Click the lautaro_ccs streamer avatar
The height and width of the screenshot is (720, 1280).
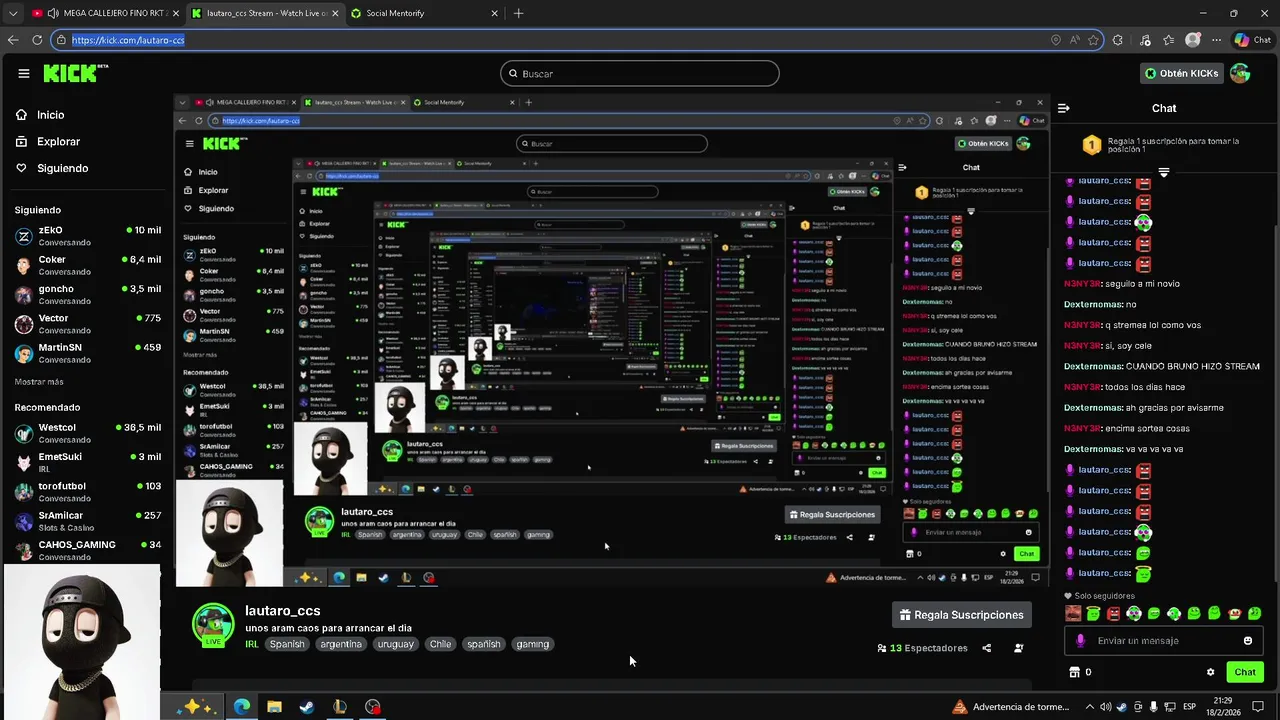213,625
